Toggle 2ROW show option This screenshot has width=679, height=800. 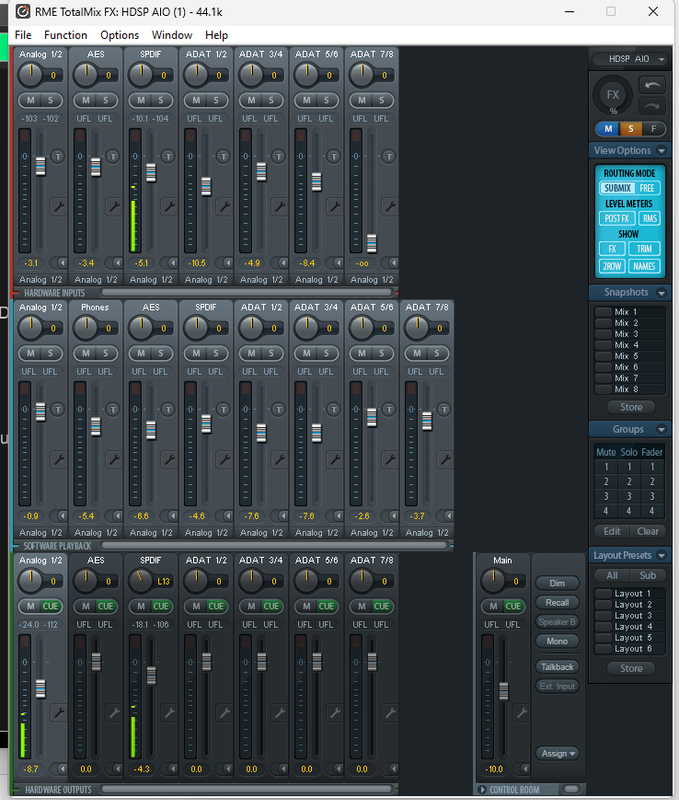612,266
